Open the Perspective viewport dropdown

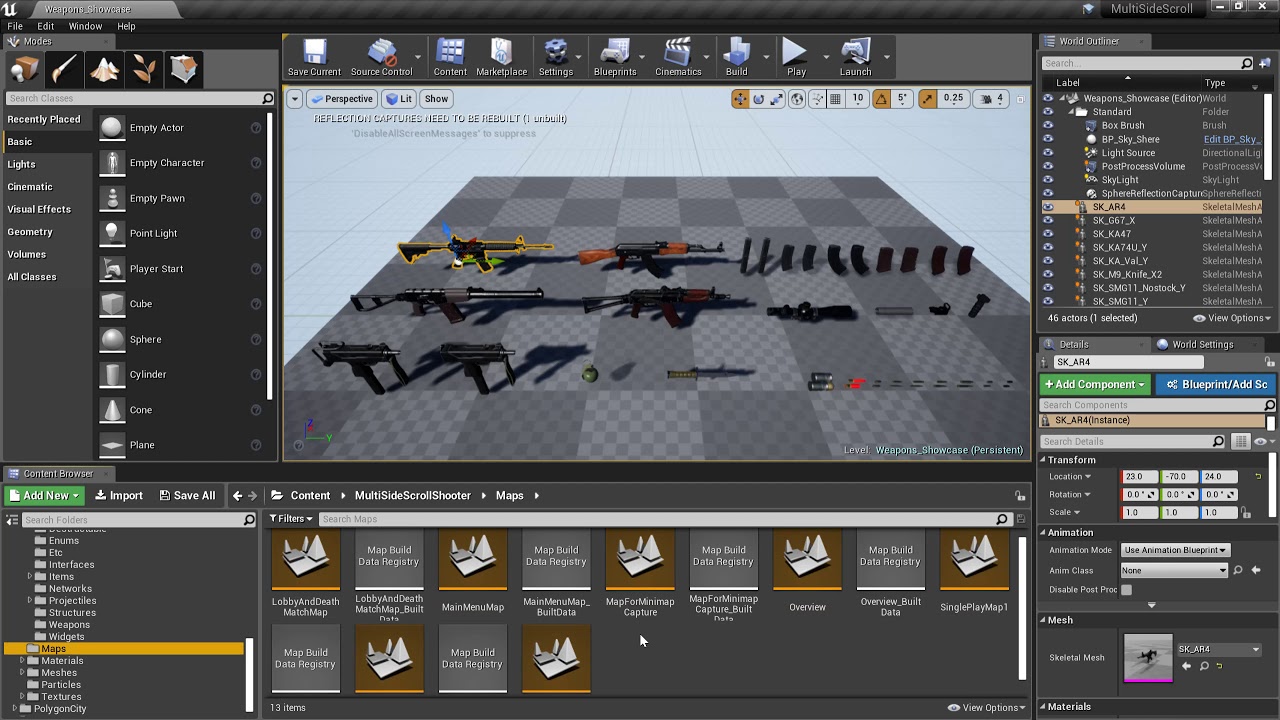pyautogui.click(x=341, y=99)
